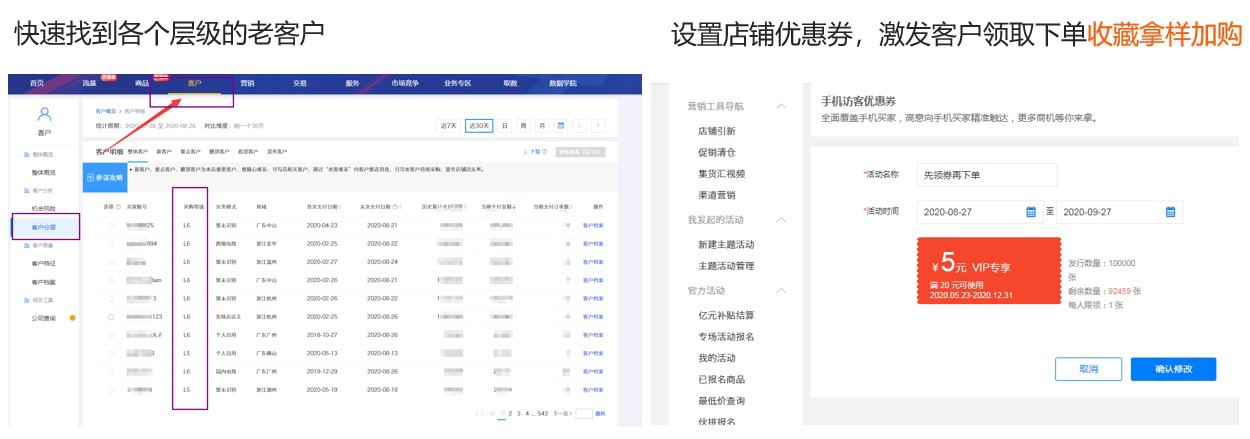Image resolution: width=1250 pixels, height=439 pixels.
Task: Click the orange dot beside 公司查询
Action: point(72,318)
